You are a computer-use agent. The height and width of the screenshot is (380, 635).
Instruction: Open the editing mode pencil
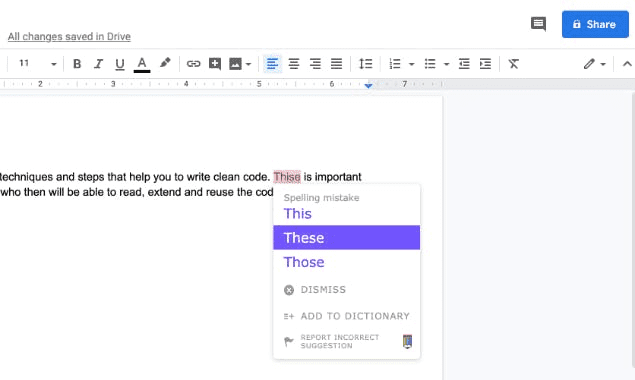tap(589, 64)
